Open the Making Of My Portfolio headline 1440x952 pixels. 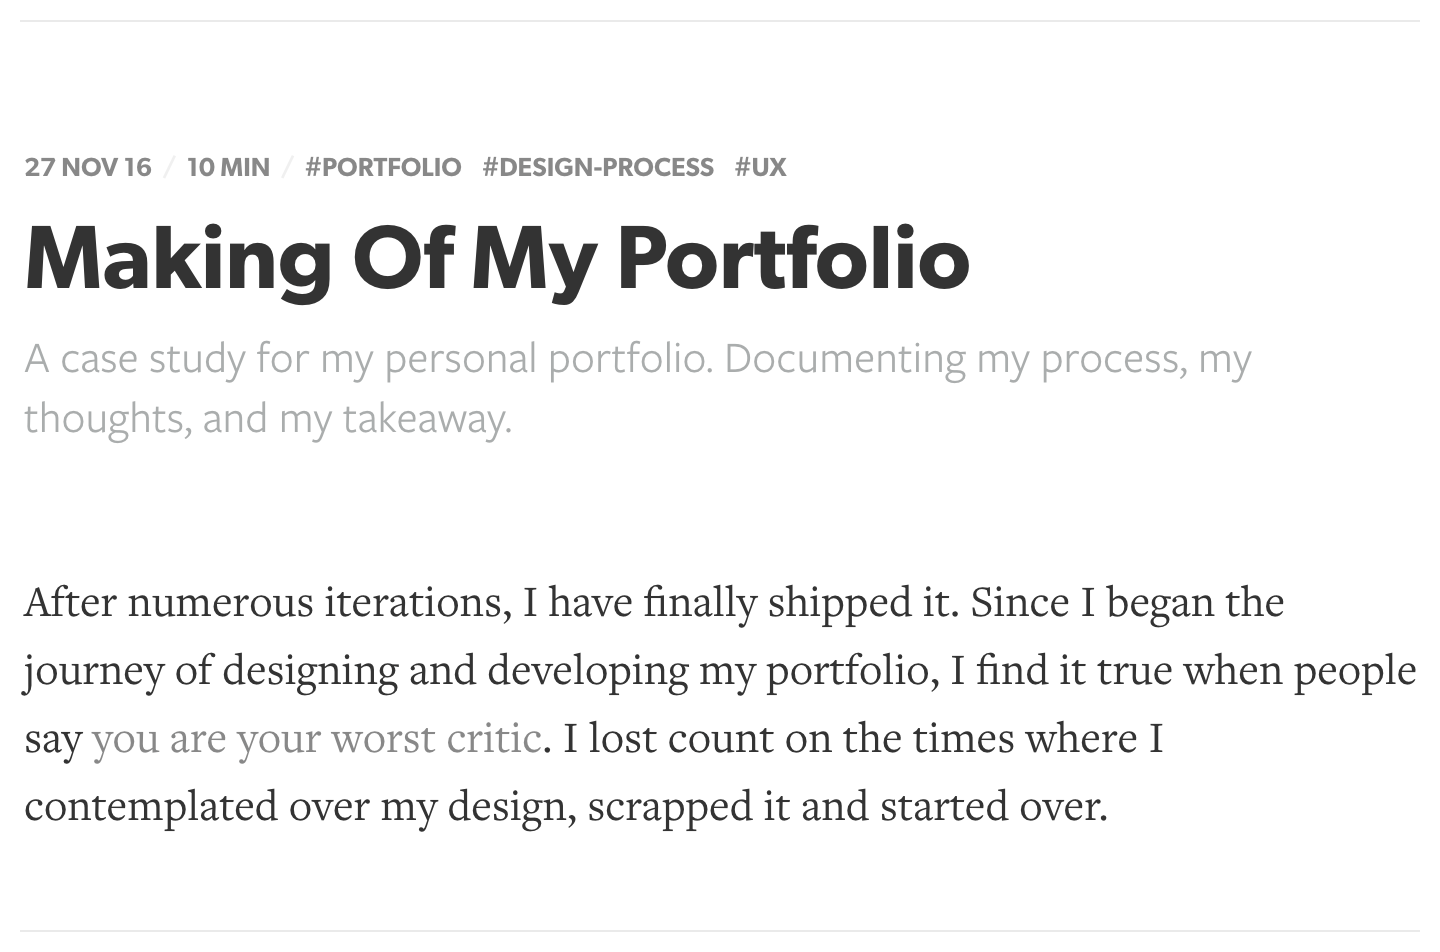497,258
